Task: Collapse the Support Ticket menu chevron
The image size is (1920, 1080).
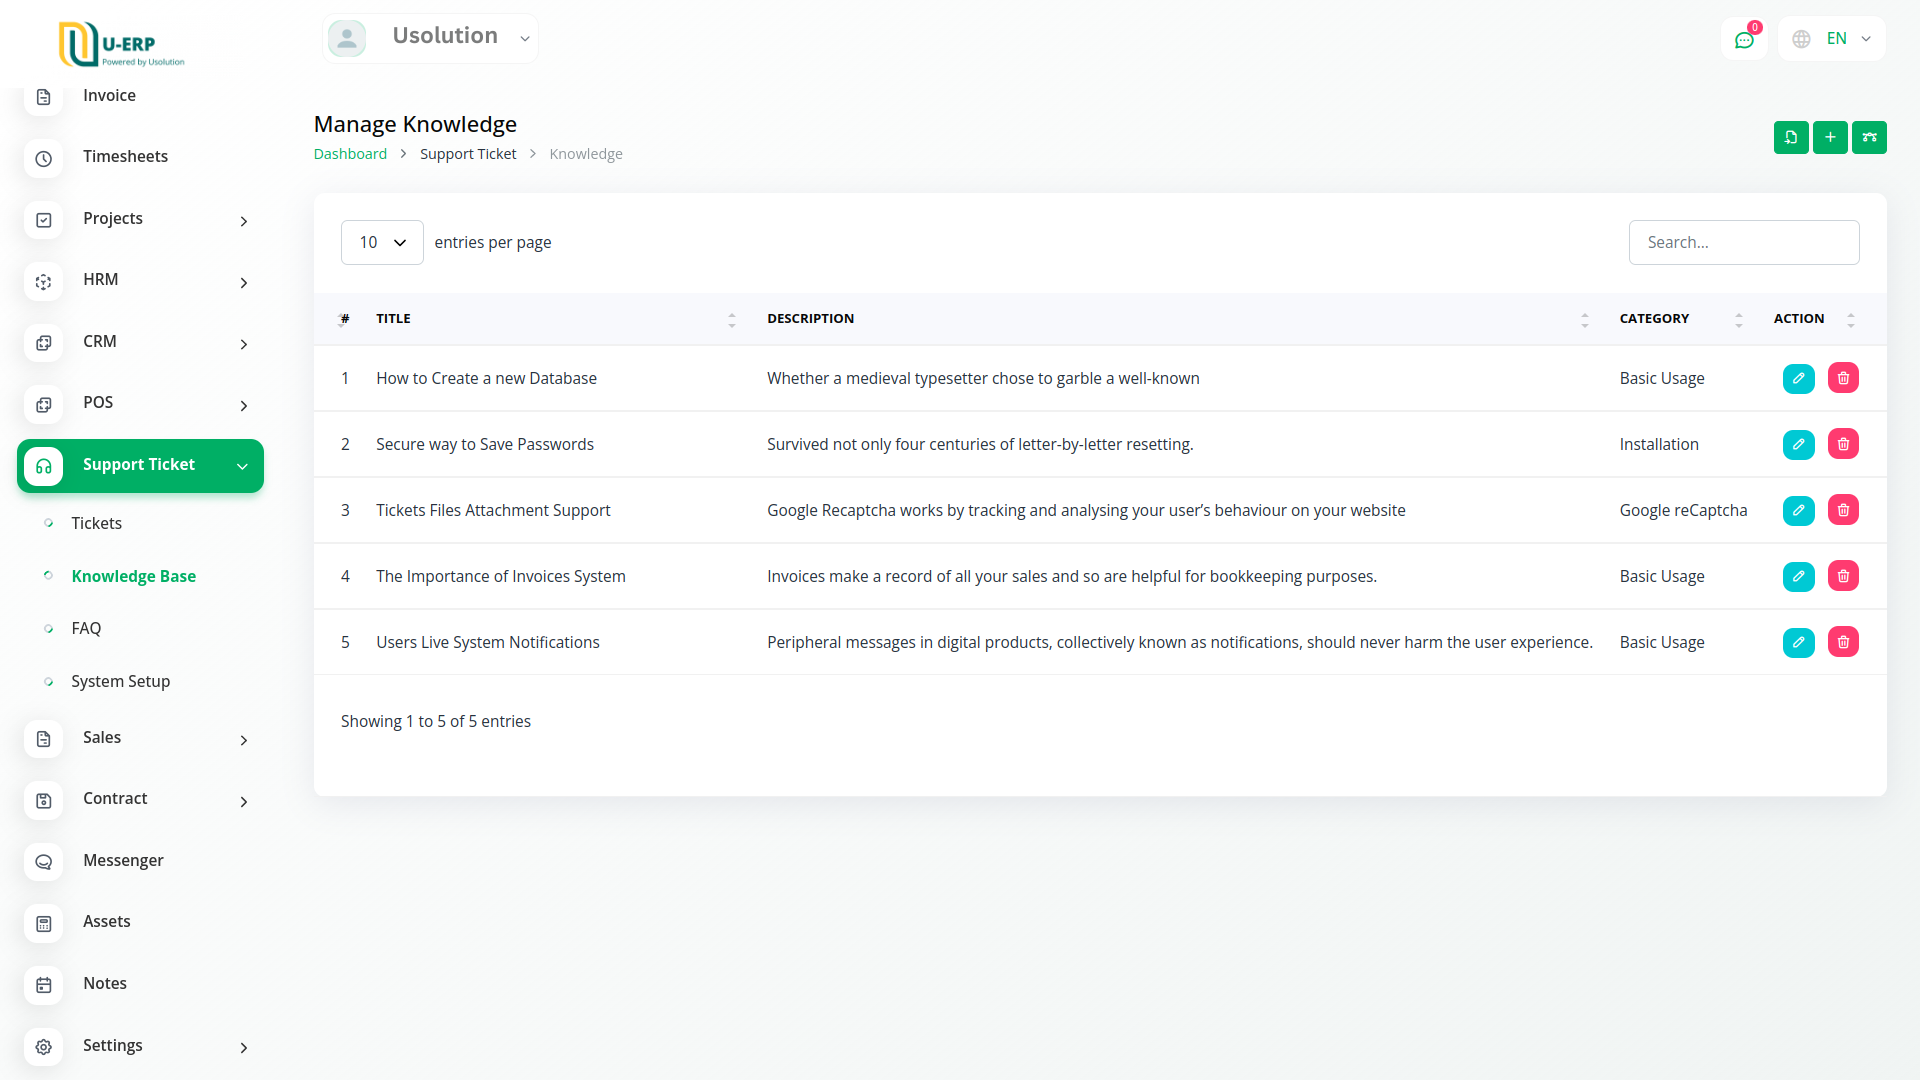Action: click(x=242, y=466)
